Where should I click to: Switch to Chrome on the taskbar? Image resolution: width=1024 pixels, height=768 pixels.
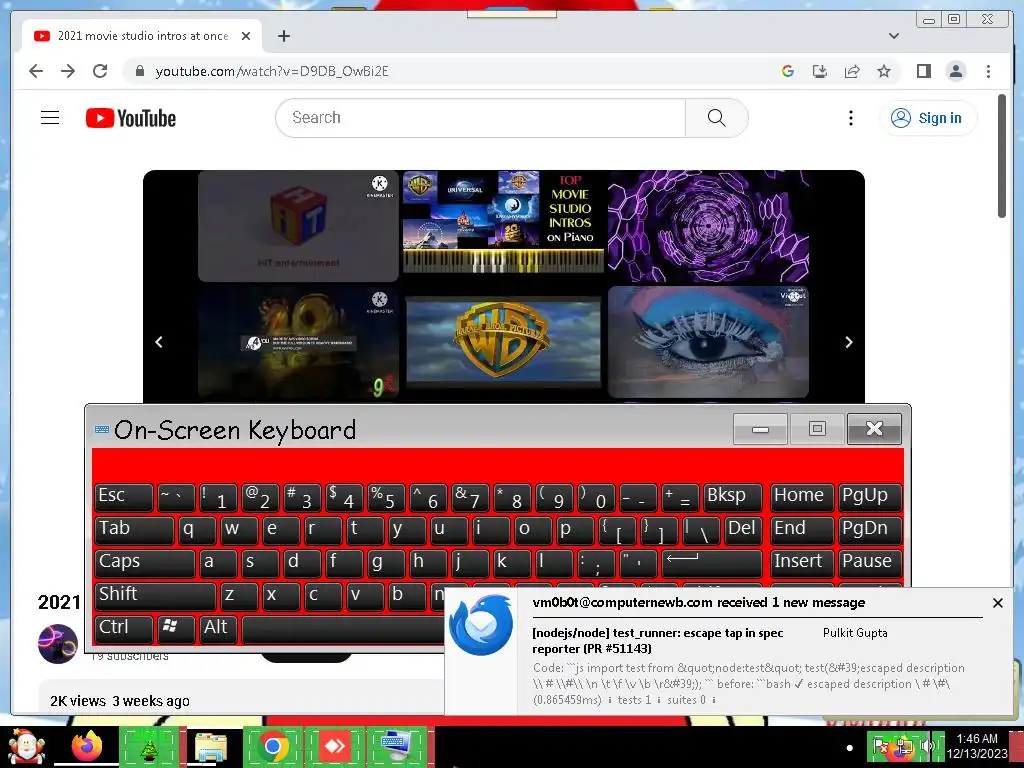[x=273, y=746]
